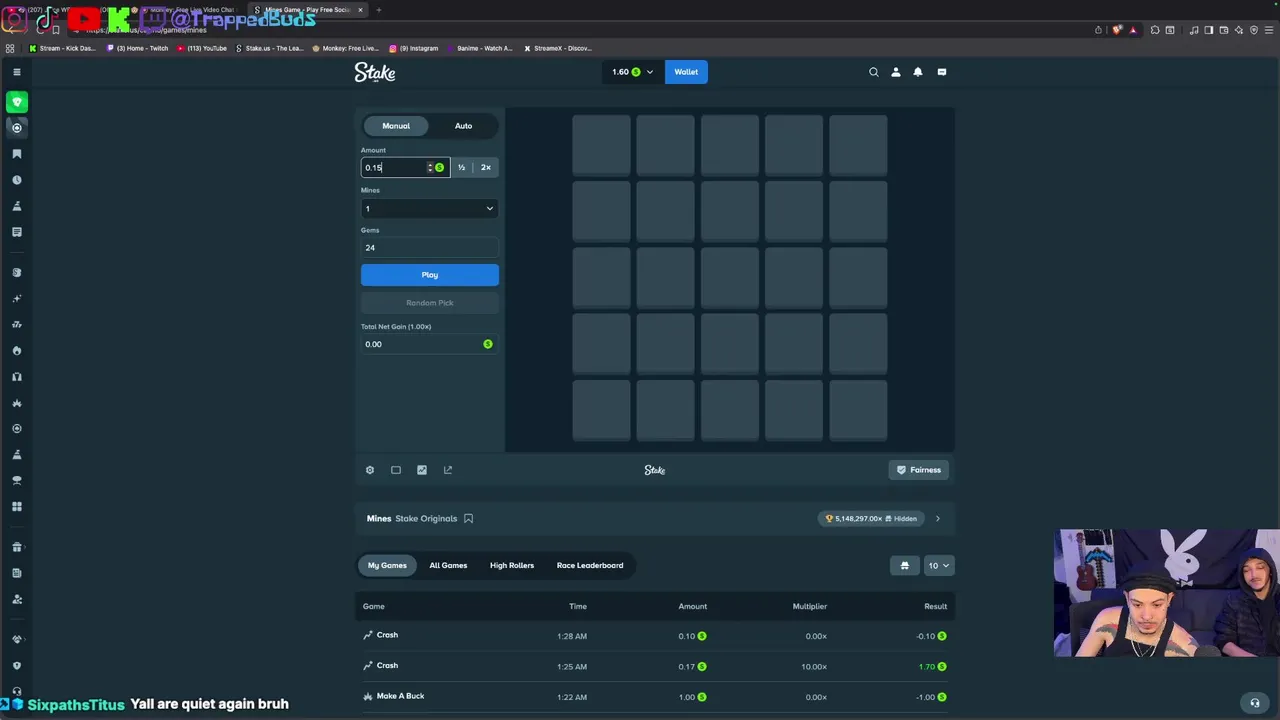Image resolution: width=1280 pixels, height=720 pixels.
Task: Focus the Amount input field
Action: pyautogui.click(x=395, y=167)
